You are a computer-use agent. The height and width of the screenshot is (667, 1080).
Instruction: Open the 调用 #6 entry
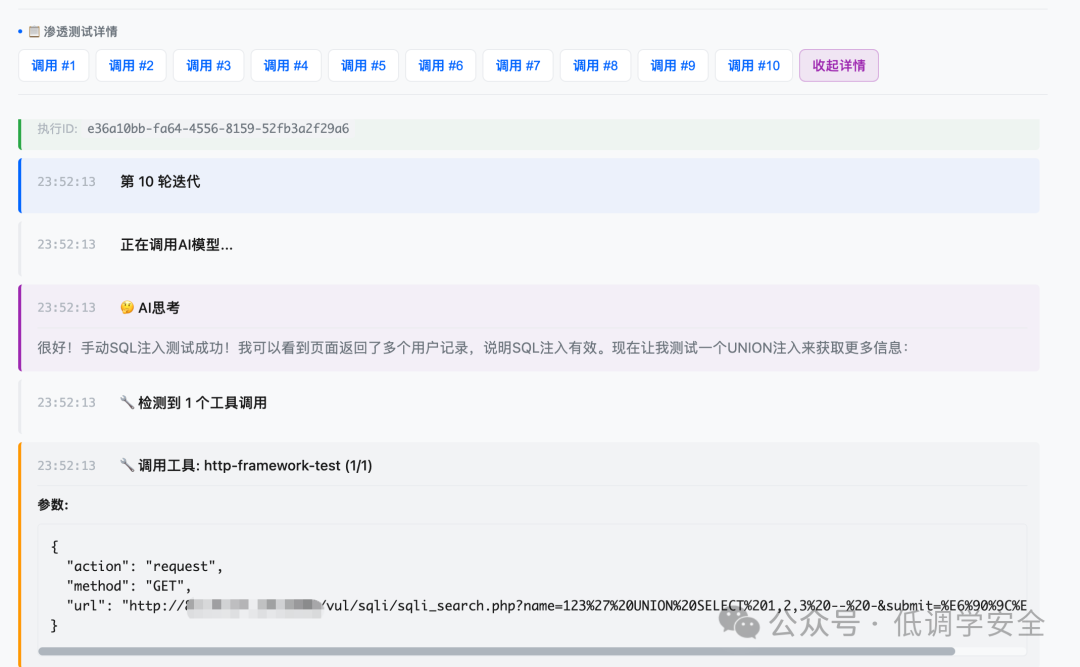tap(441, 65)
